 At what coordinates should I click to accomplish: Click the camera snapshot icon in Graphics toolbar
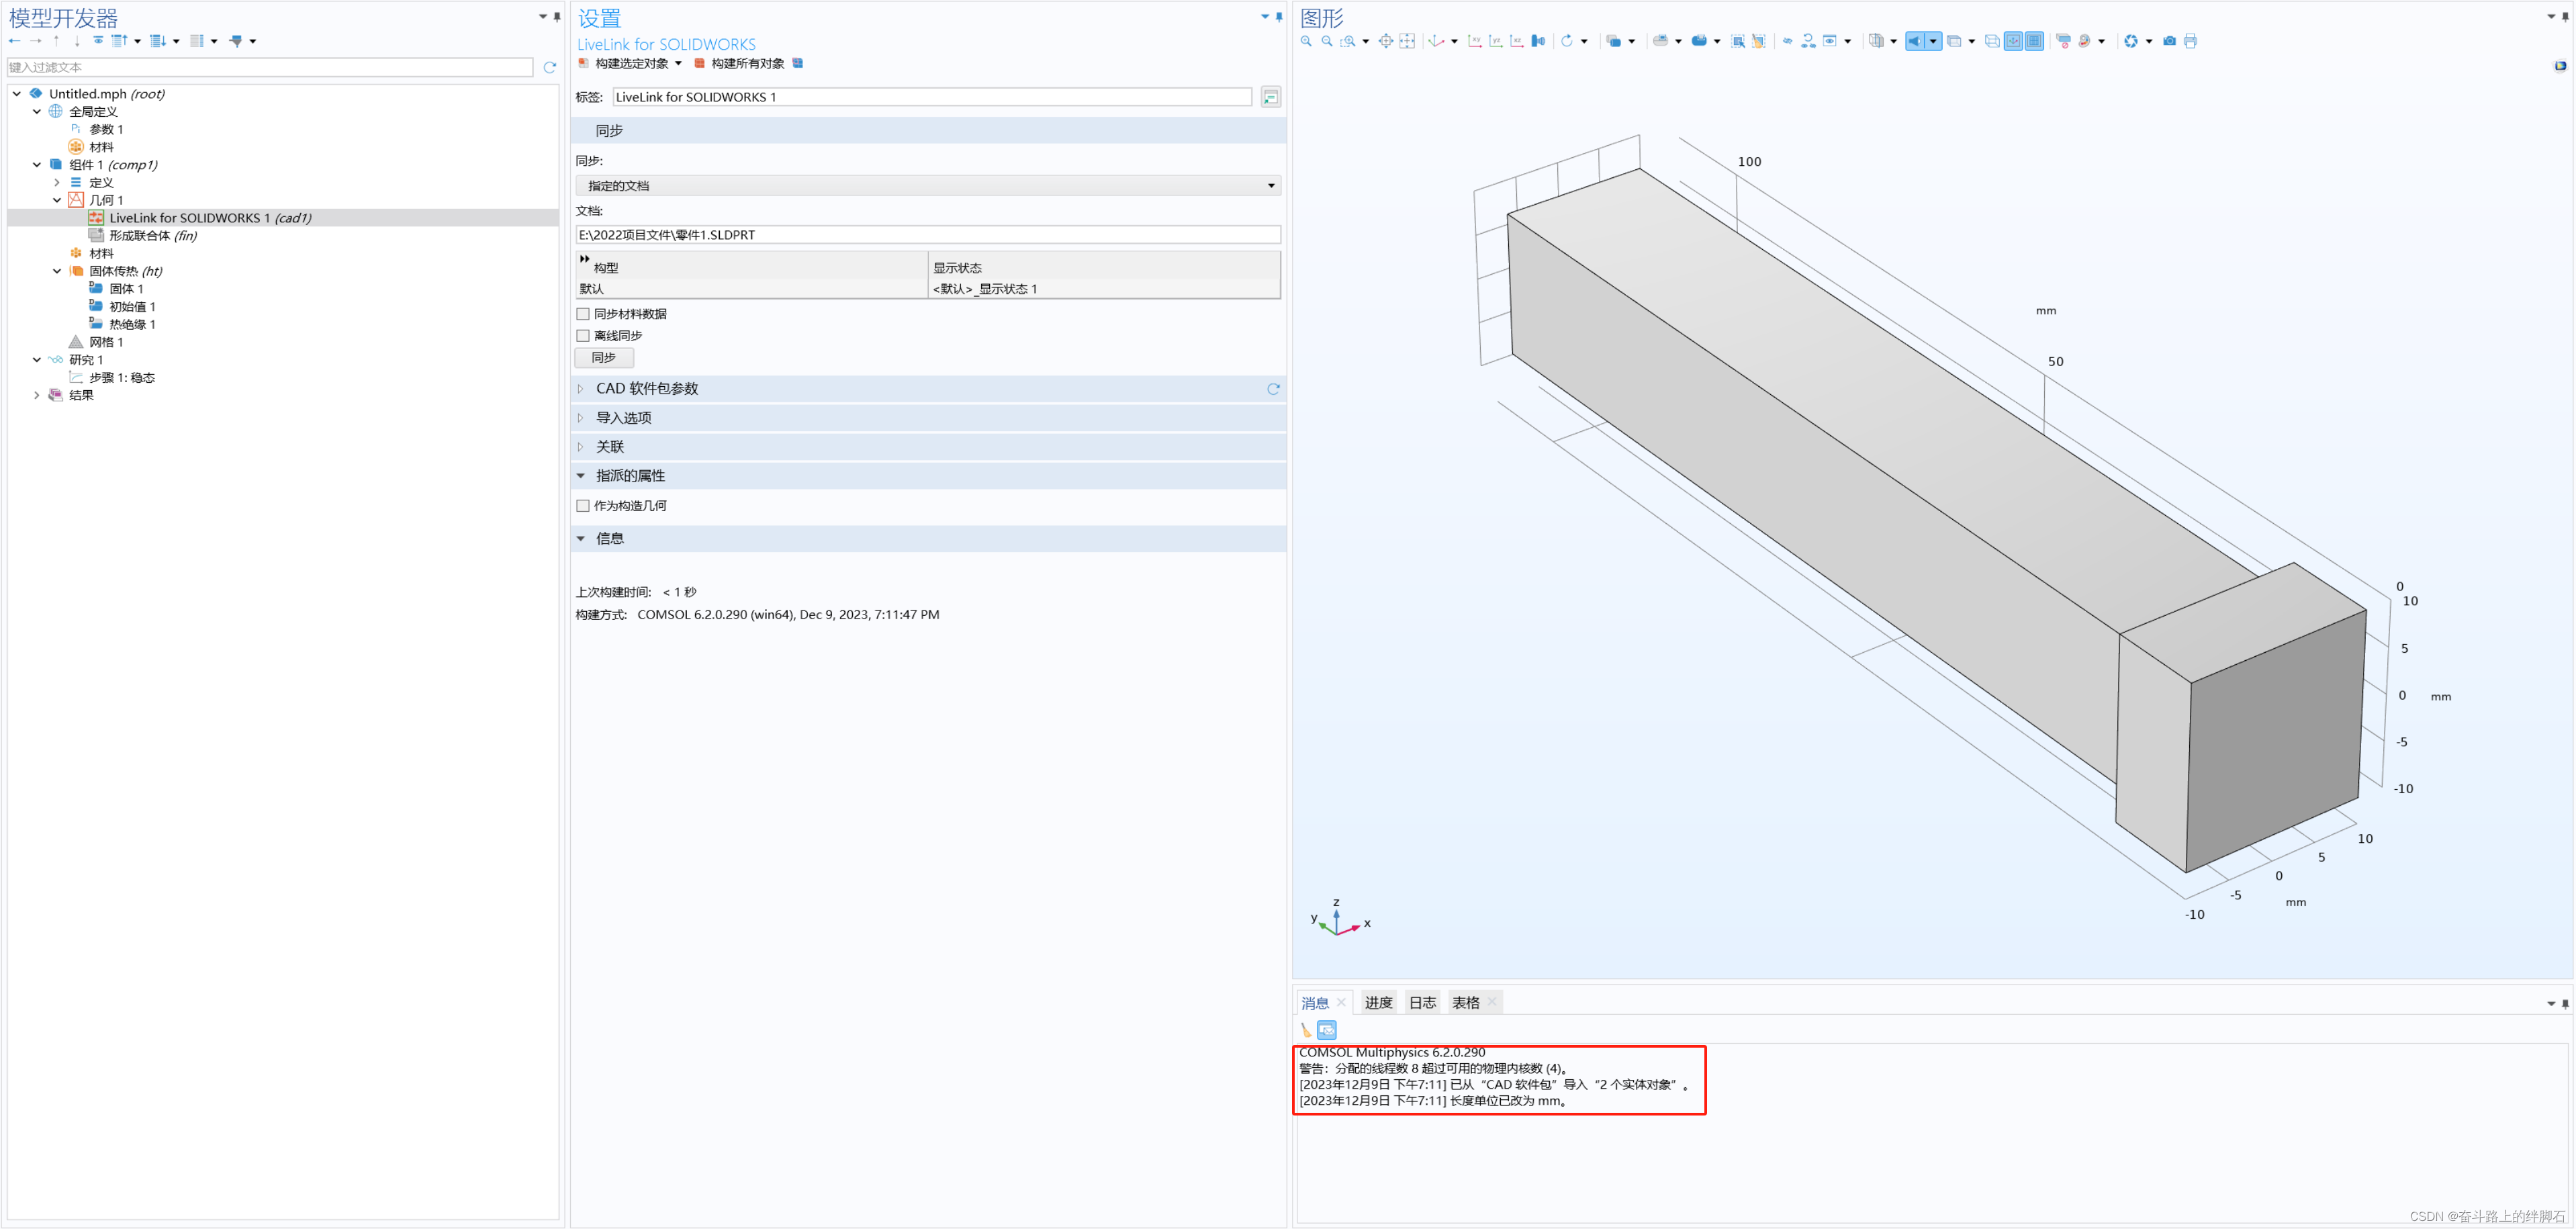2168,41
